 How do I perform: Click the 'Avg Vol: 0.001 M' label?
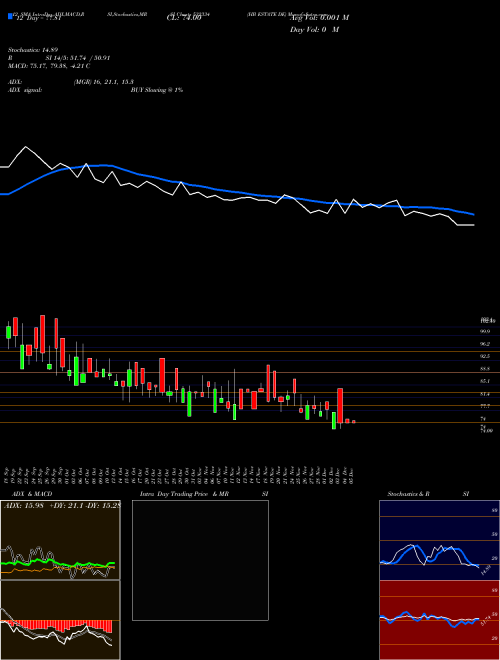coord(319,18)
